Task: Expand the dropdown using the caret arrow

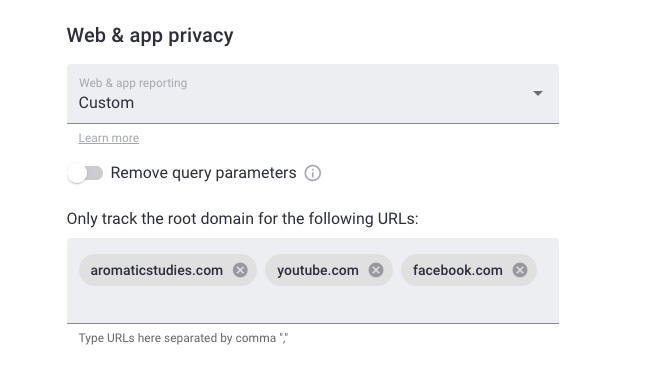Action: [538, 93]
